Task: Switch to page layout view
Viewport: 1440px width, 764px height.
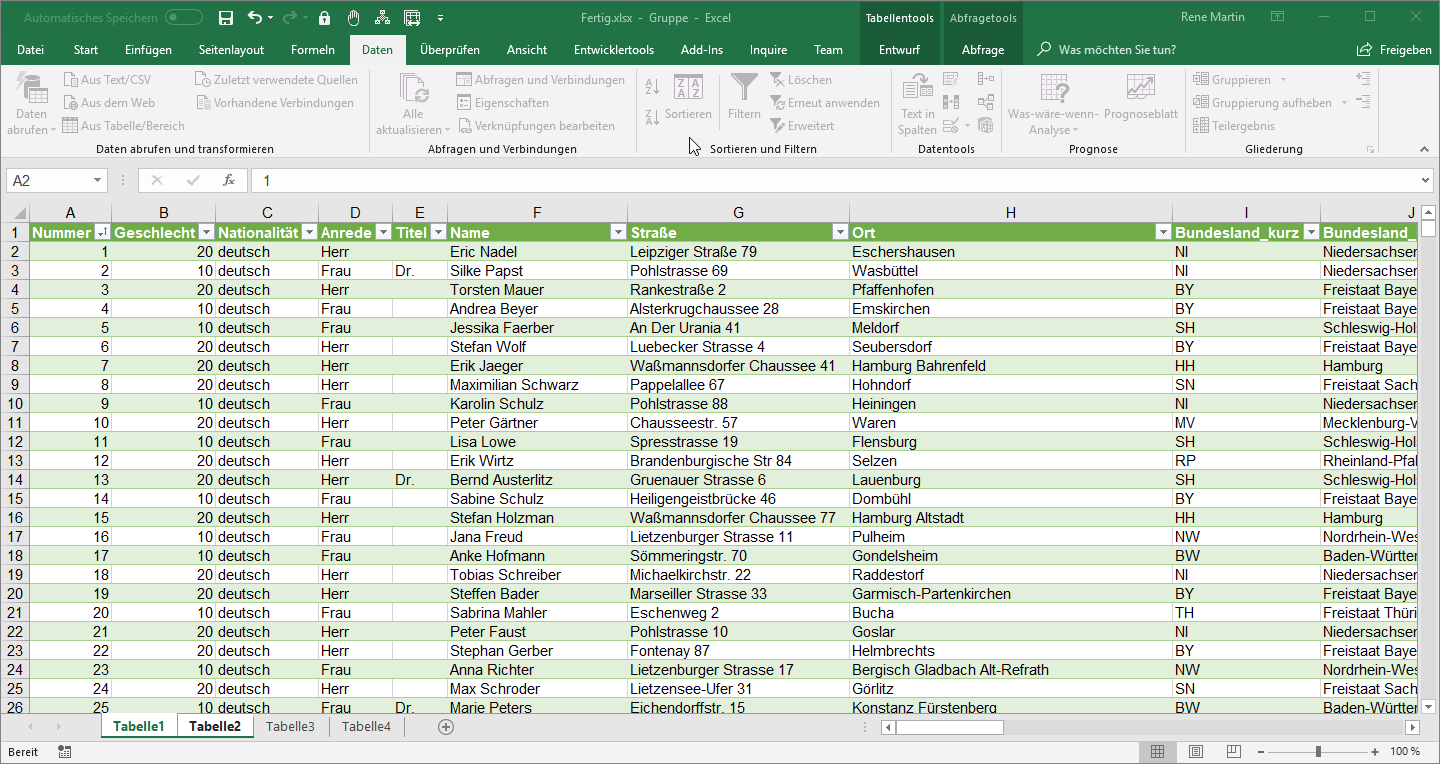Action: click(1195, 751)
